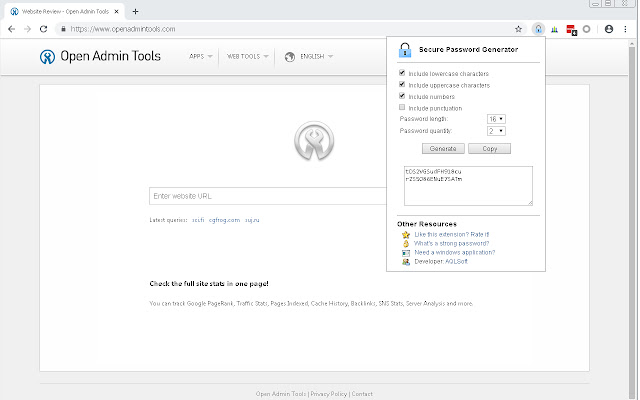The width and height of the screenshot is (640, 400).
Task: Expand the APPS menu
Action: point(200,56)
